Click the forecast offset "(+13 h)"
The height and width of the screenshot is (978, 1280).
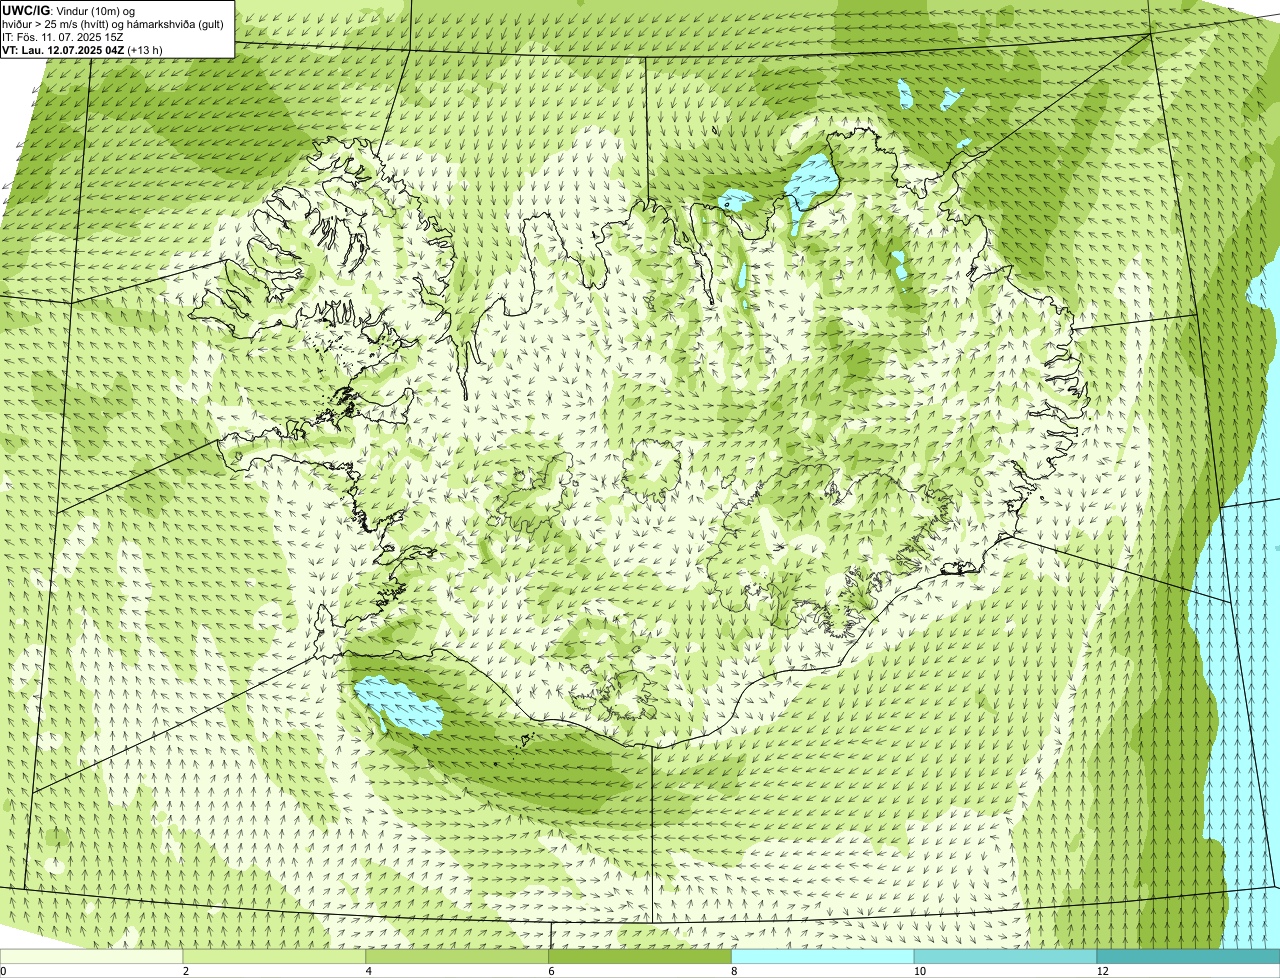(x=145, y=49)
